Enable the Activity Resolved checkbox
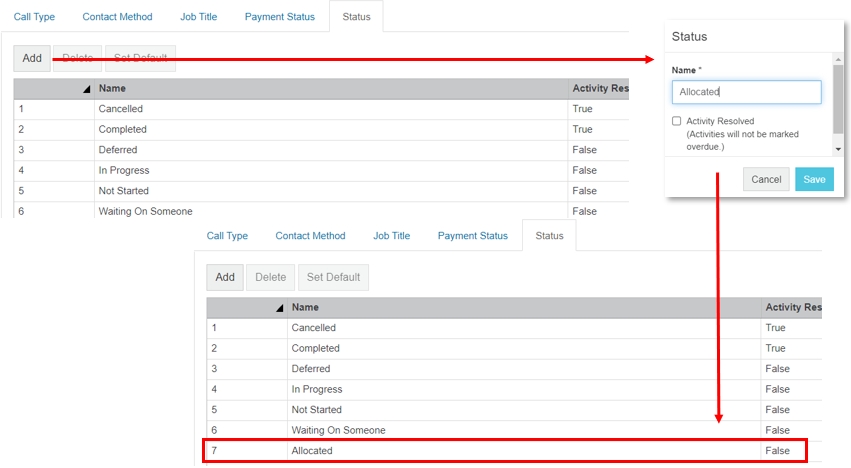The height and width of the screenshot is (468, 851). pos(677,121)
